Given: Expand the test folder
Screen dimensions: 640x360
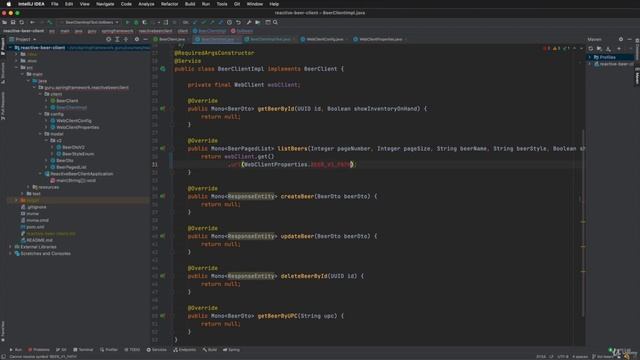Looking at the screenshot, I should 22,193.
